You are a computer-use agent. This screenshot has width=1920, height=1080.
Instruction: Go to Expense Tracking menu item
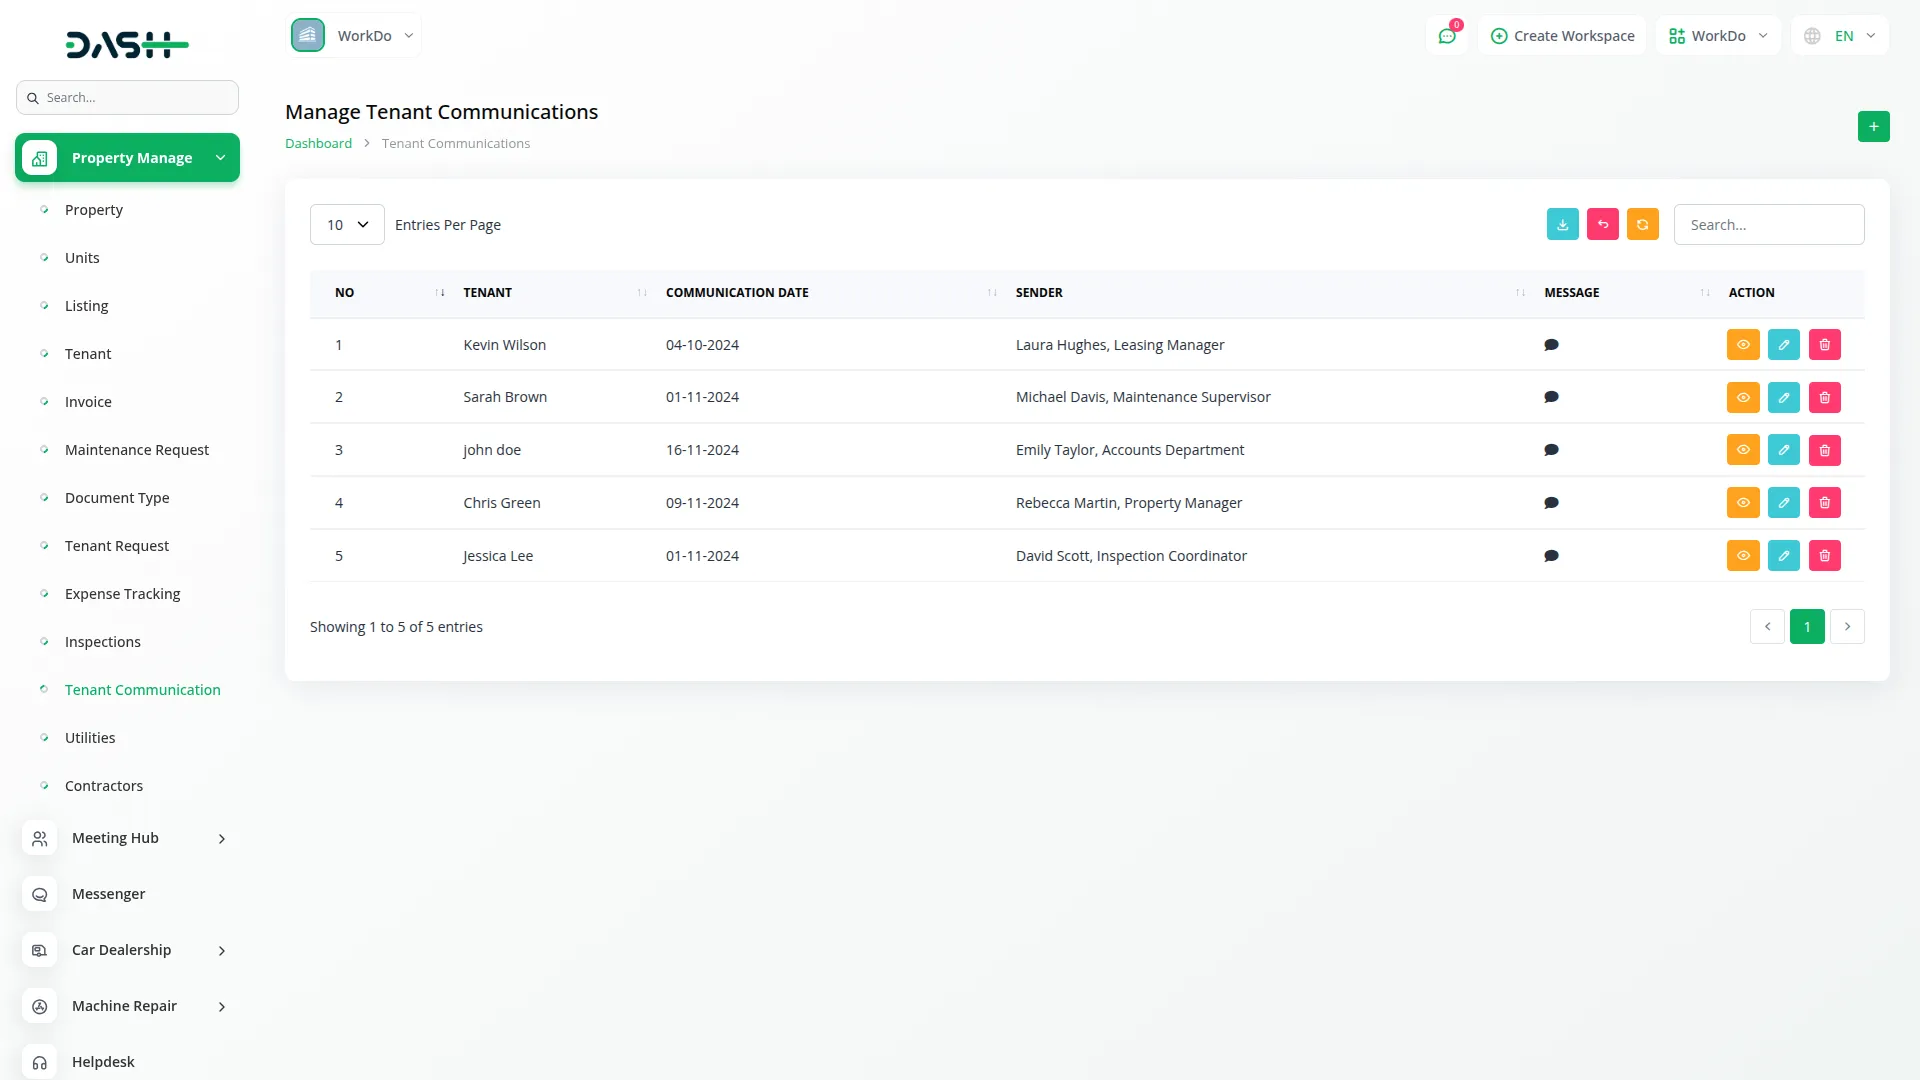pos(122,594)
